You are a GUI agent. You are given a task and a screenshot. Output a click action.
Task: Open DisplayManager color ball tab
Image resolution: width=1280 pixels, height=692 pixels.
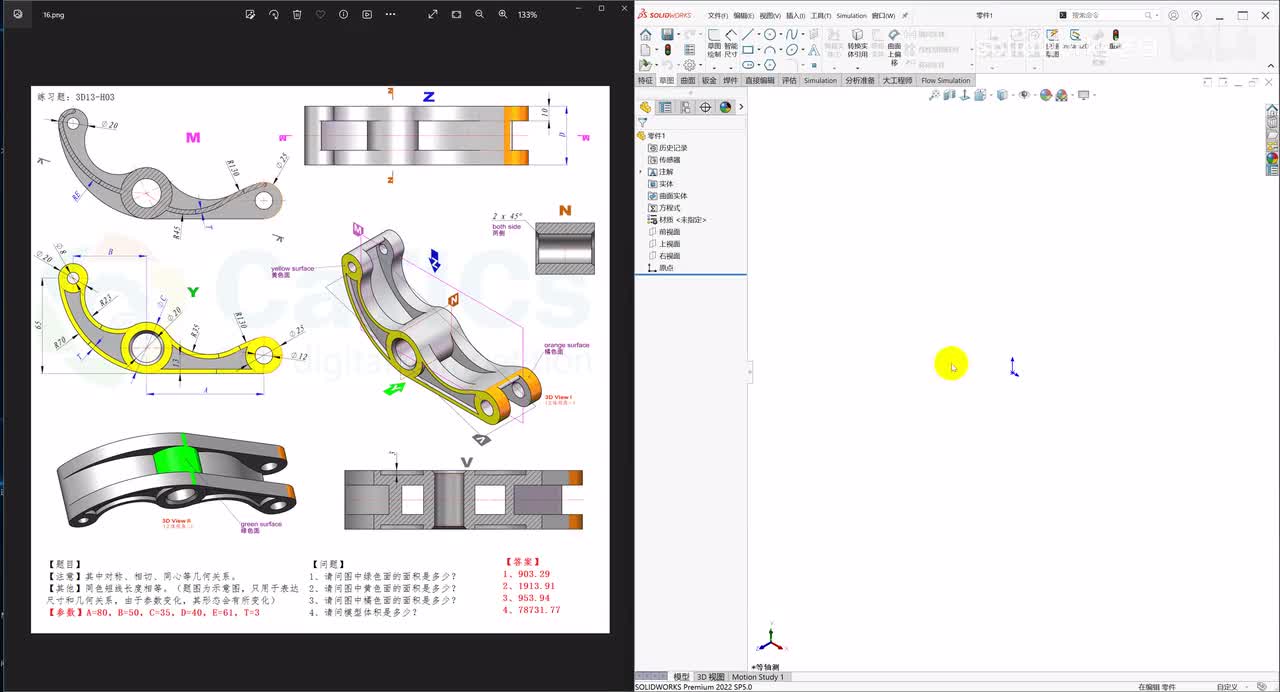(x=725, y=107)
